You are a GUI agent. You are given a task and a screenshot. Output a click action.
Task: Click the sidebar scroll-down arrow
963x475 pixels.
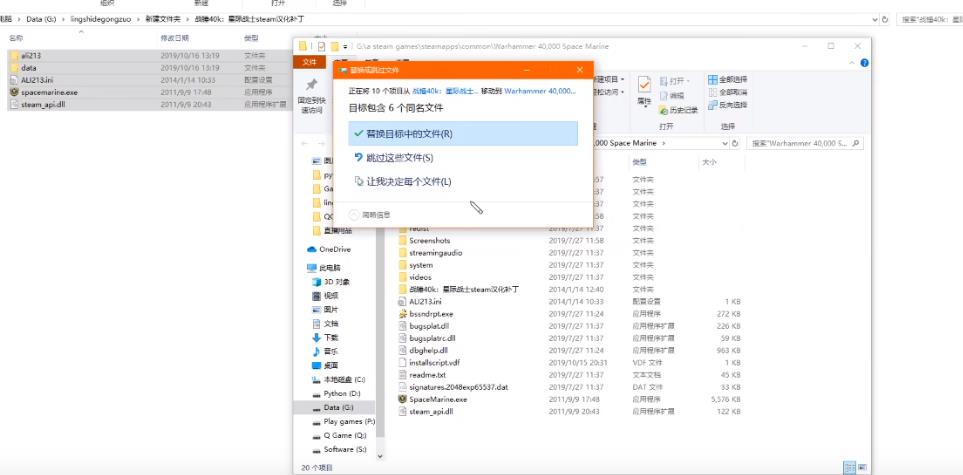pyautogui.click(x=379, y=457)
